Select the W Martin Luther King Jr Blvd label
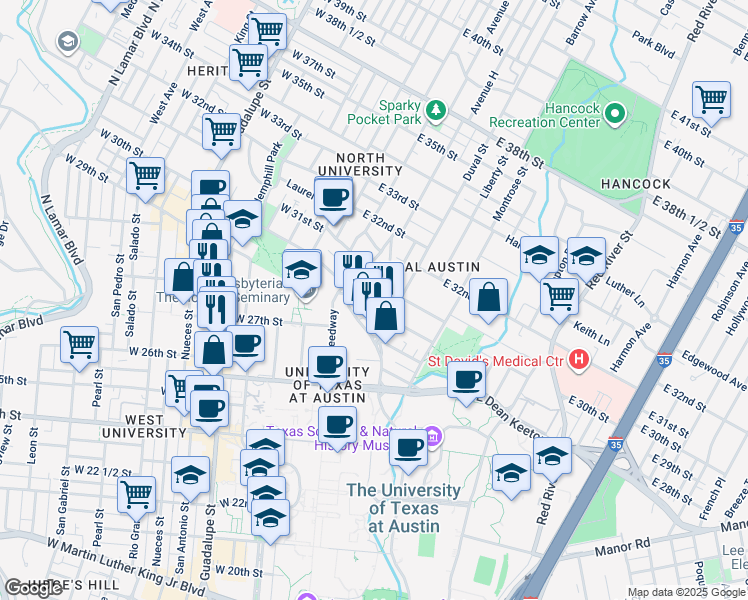This screenshot has width=748, height=600. (x=125, y=567)
